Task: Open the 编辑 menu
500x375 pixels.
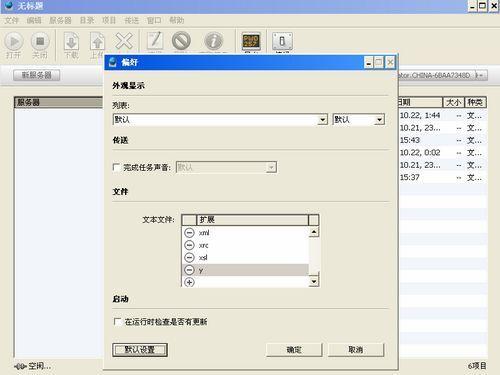Action: tap(34, 20)
